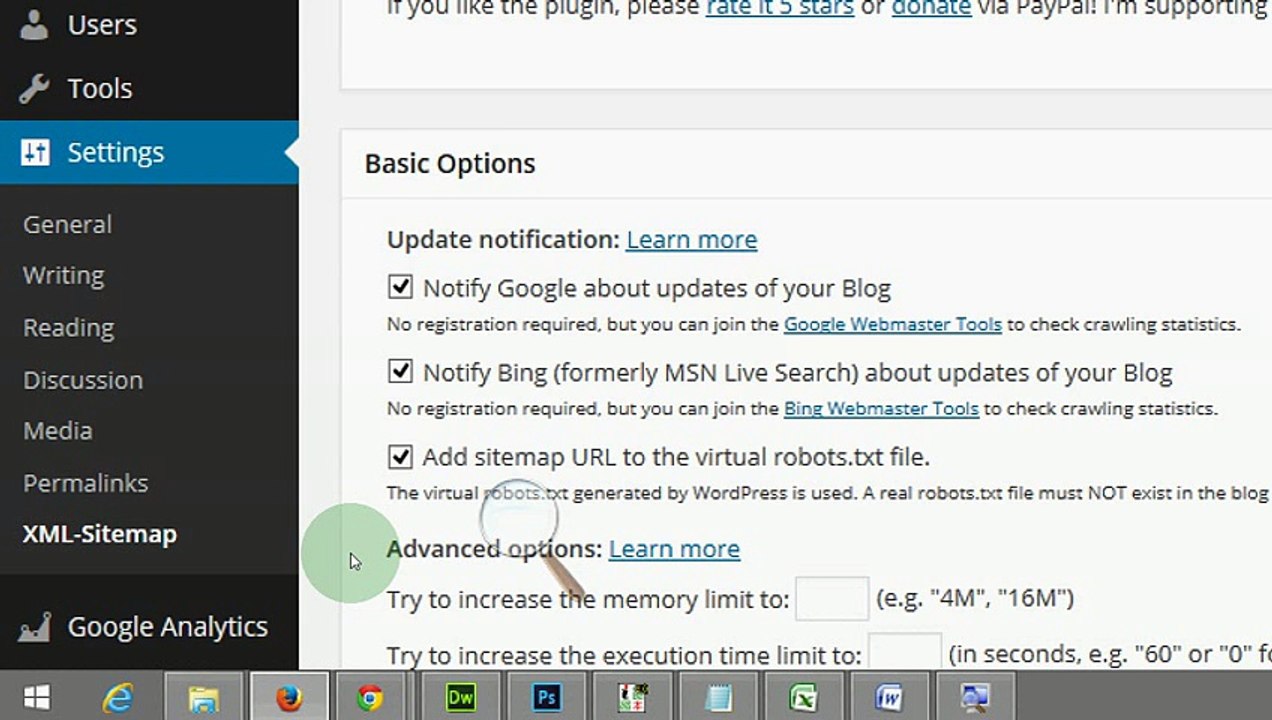The height and width of the screenshot is (720, 1272).
Task: Open Learn more next to Update notification
Action: tap(691, 240)
